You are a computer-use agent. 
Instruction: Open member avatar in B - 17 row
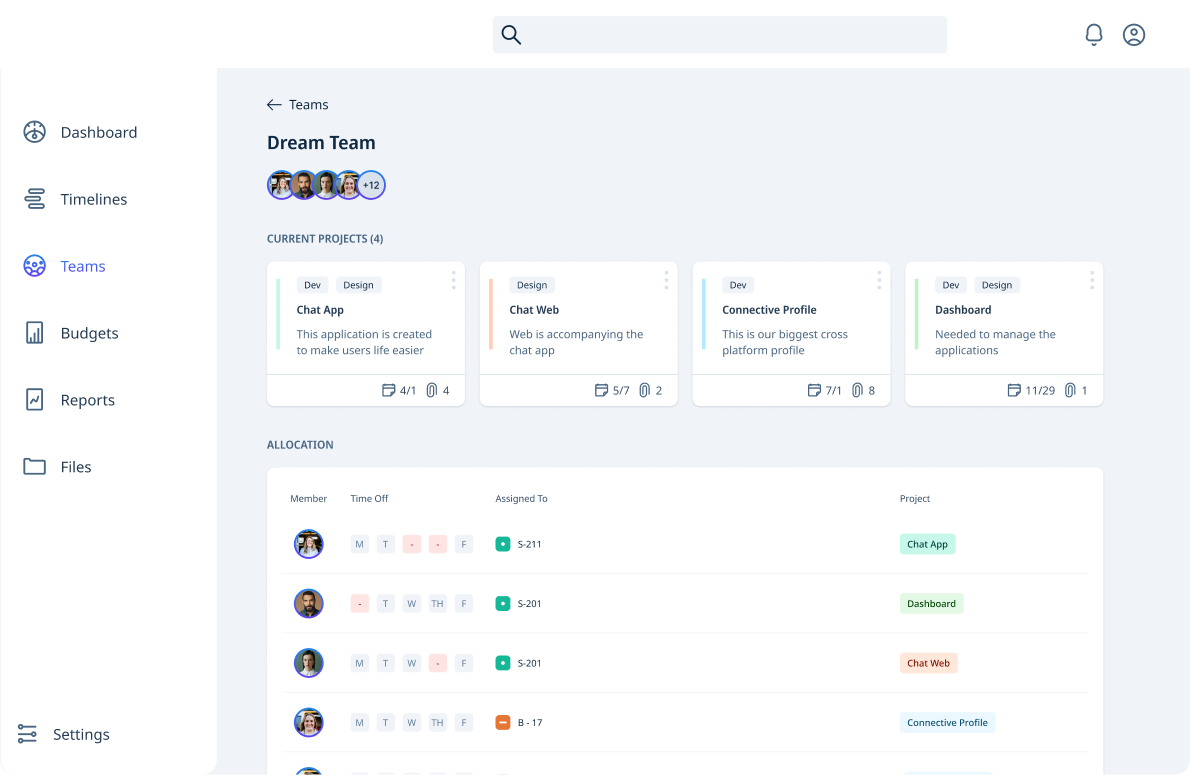point(309,722)
